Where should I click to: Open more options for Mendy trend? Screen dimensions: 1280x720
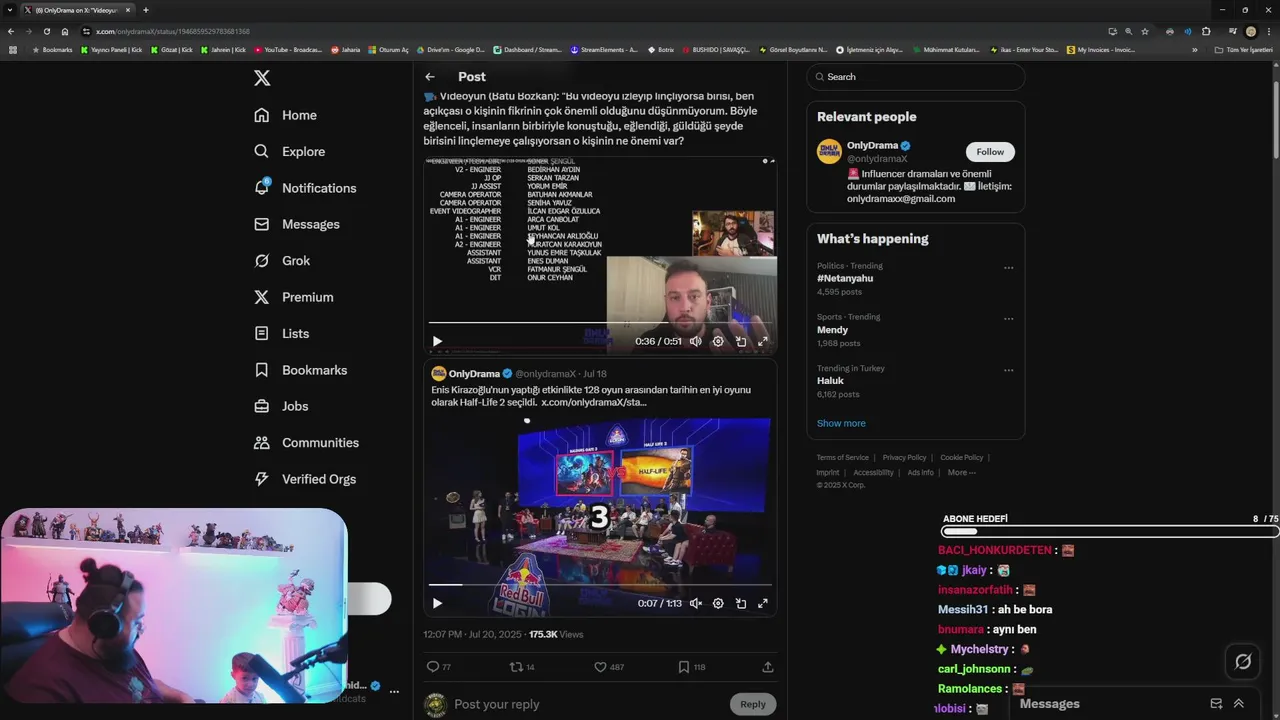coord(1008,319)
